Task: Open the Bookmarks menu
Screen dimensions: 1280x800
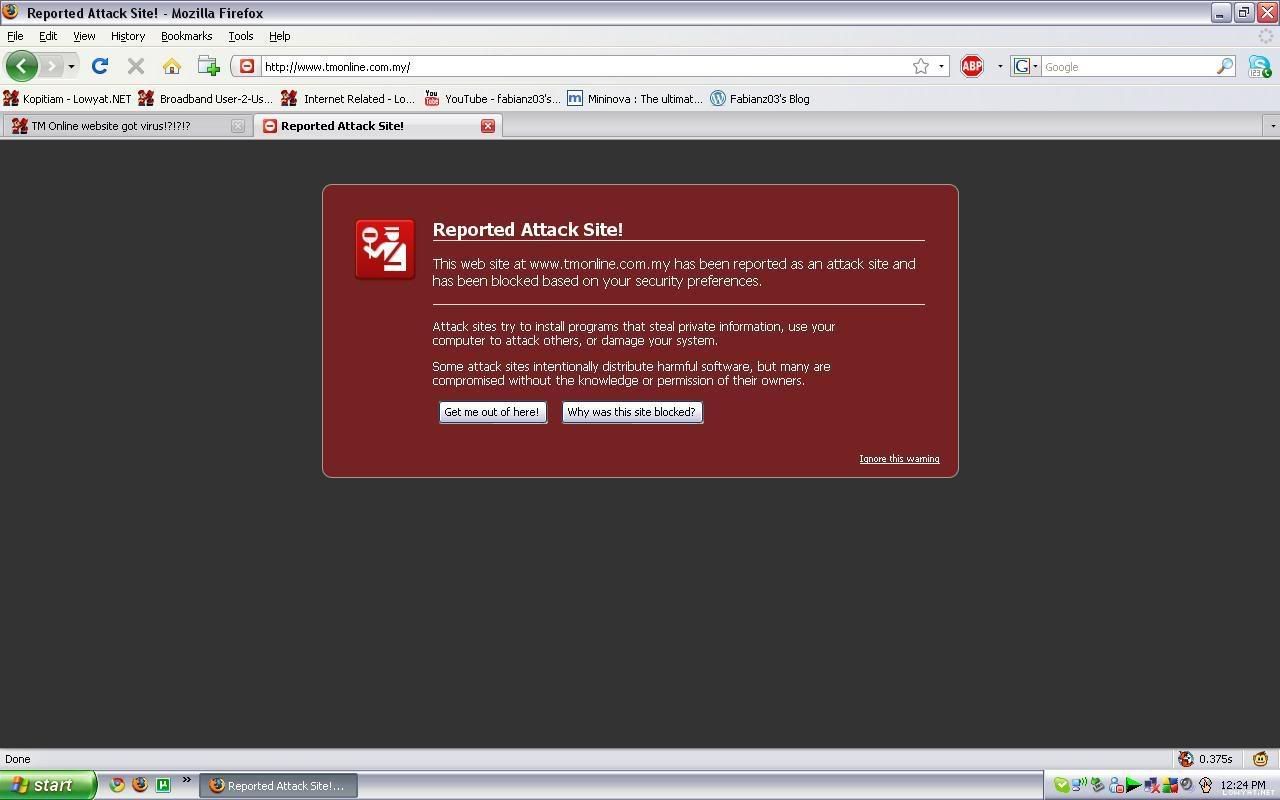Action: pyautogui.click(x=186, y=36)
